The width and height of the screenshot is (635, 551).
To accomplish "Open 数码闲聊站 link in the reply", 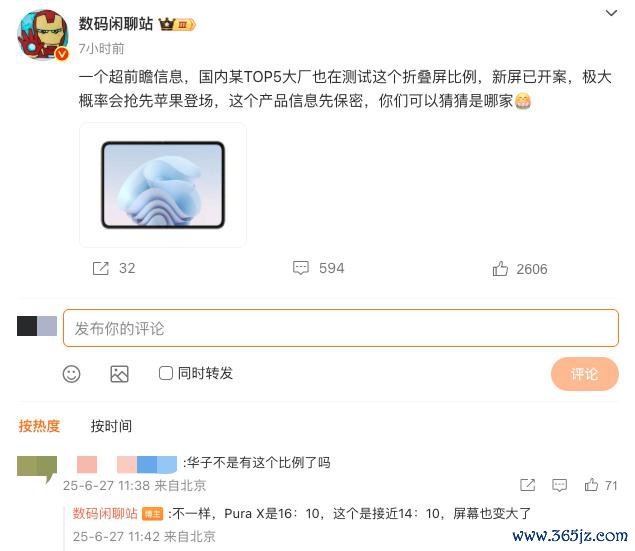I will 105,513.
